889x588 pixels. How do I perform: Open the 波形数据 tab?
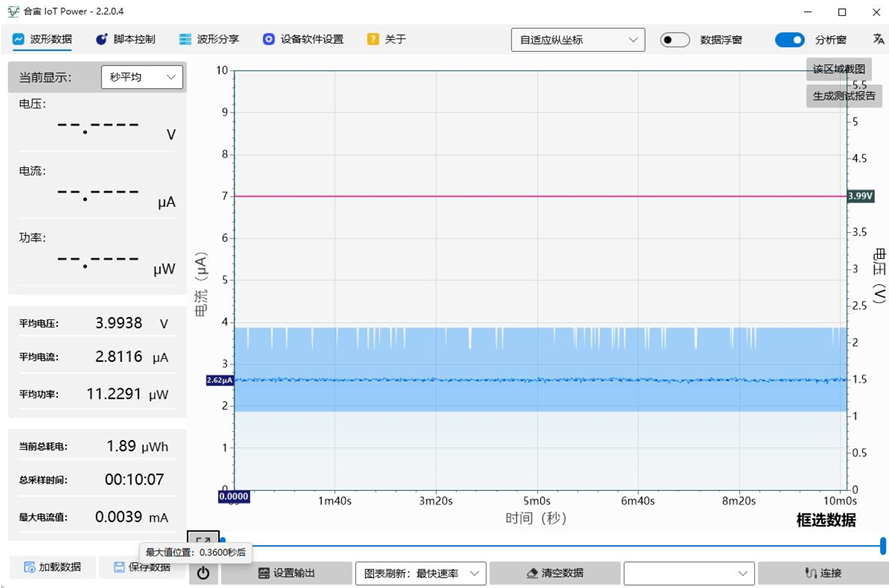coord(43,39)
